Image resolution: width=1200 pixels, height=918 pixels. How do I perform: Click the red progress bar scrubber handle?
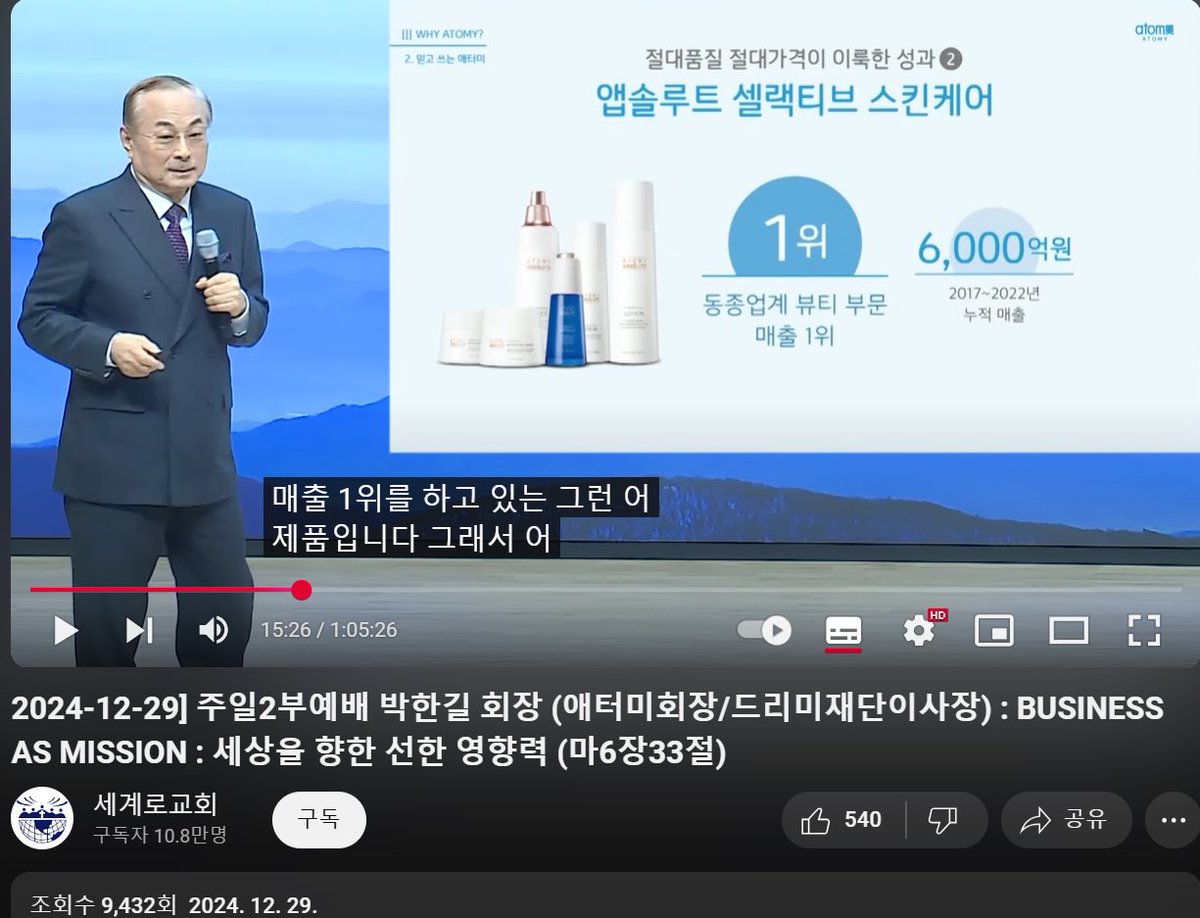301,590
